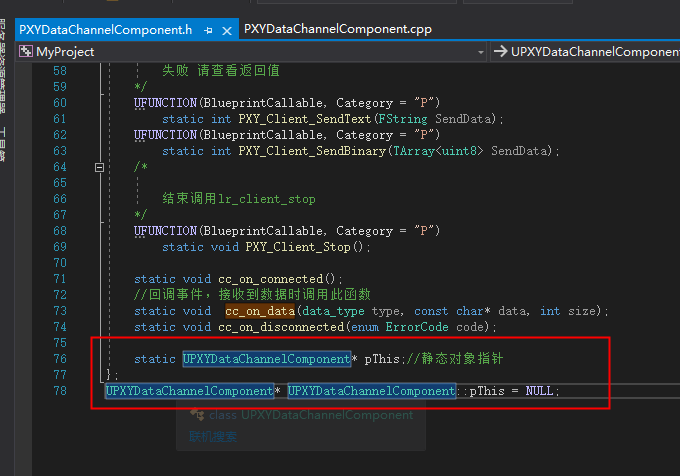Click line number 60 in the gutter
This screenshot has height=476, width=680.
[x=60, y=103]
